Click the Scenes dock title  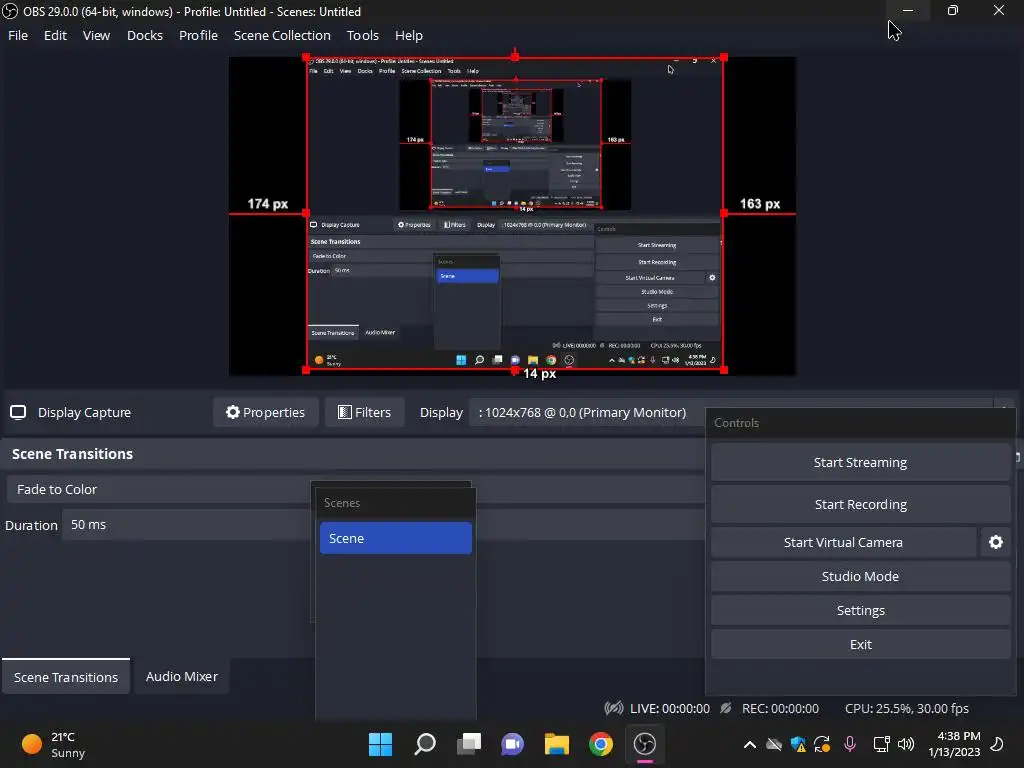click(x=342, y=503)
